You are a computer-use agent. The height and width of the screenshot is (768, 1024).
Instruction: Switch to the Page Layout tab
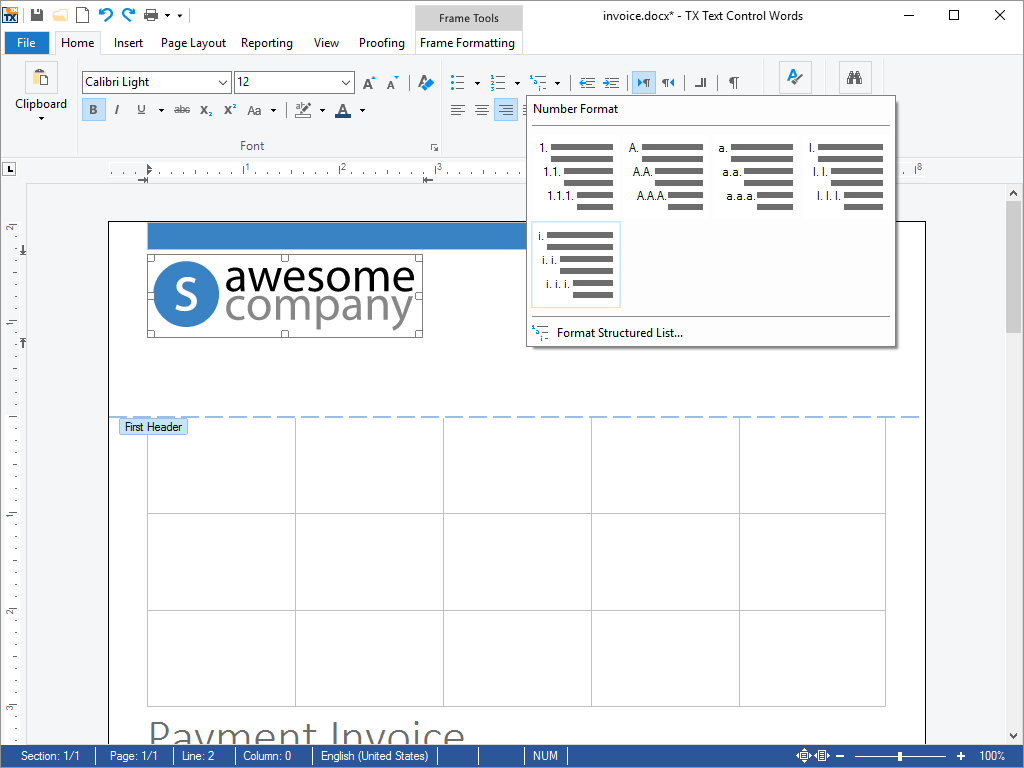click(x=193, y=43)
